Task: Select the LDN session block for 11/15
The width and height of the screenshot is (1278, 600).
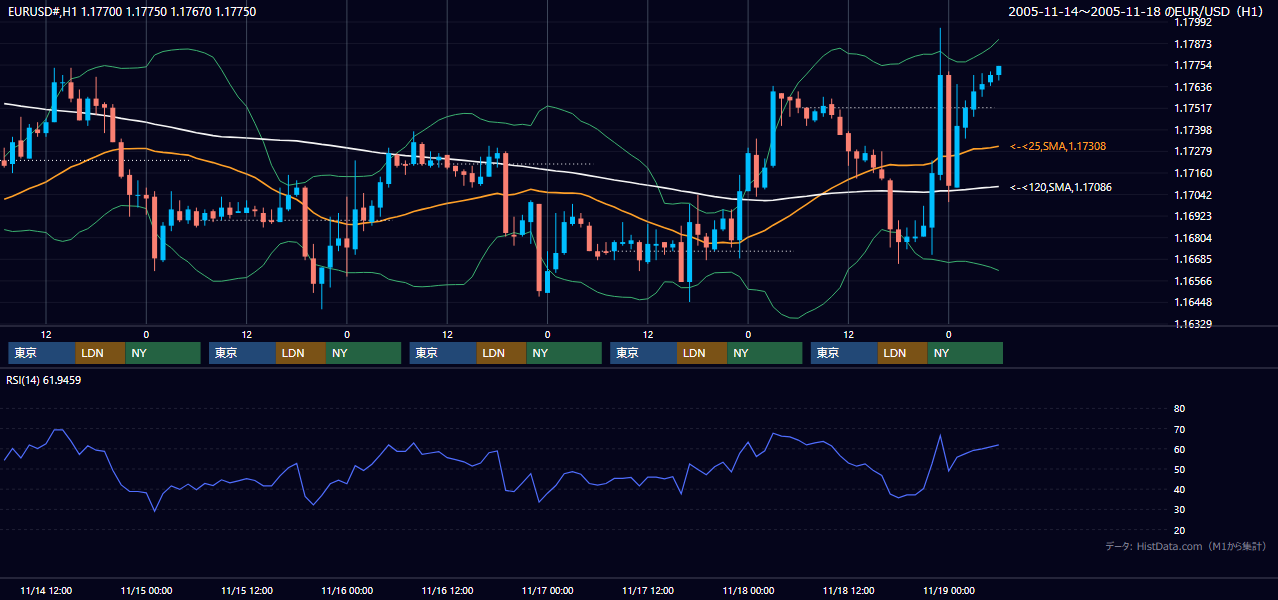Action: pyautogui.click(x=302, y=353)
